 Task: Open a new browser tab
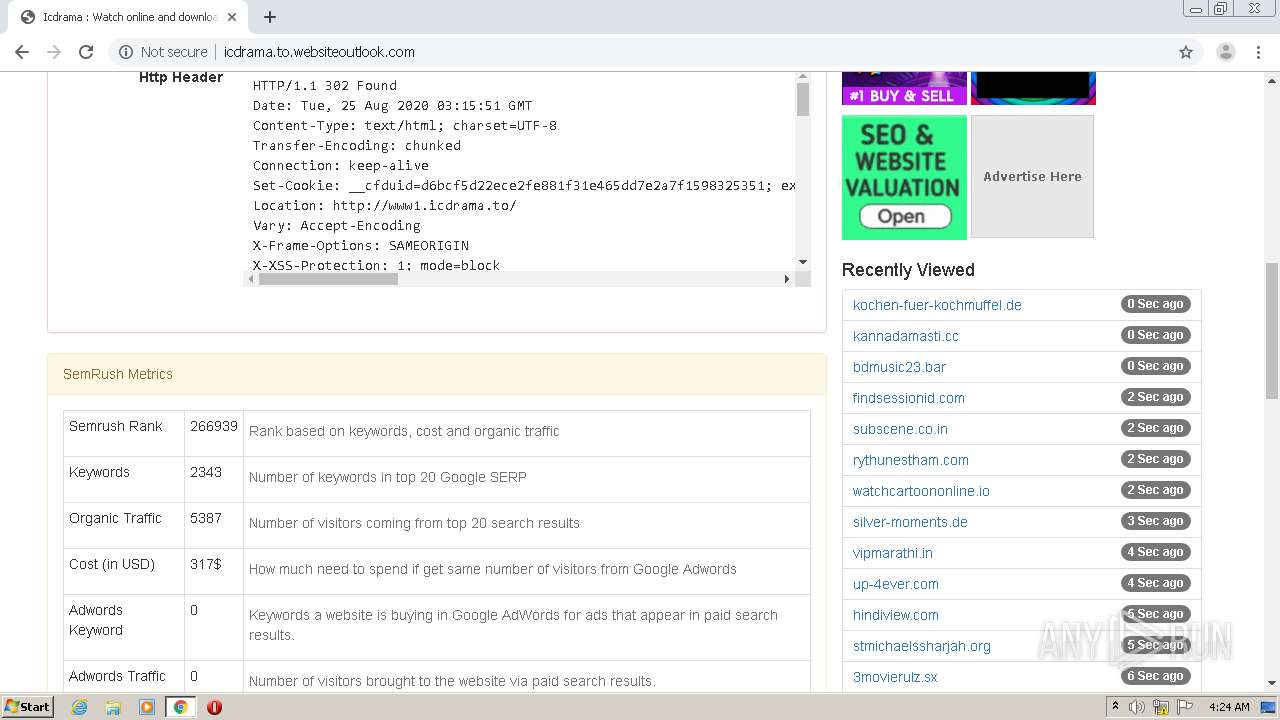(x=270, y=17)
